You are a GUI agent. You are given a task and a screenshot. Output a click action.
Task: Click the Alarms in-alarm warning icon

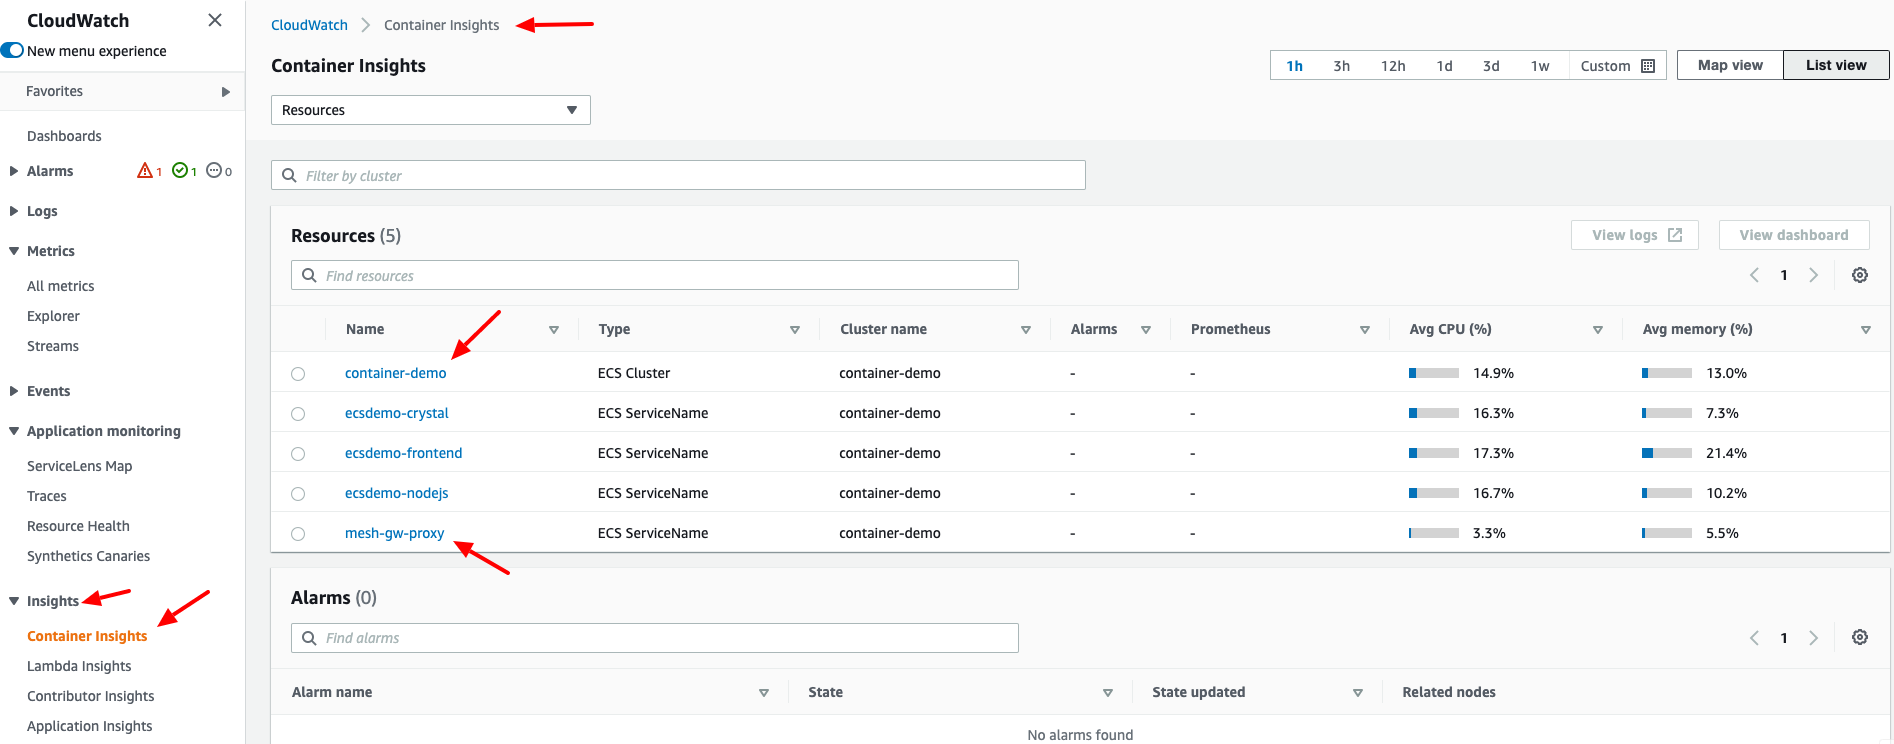145,171
